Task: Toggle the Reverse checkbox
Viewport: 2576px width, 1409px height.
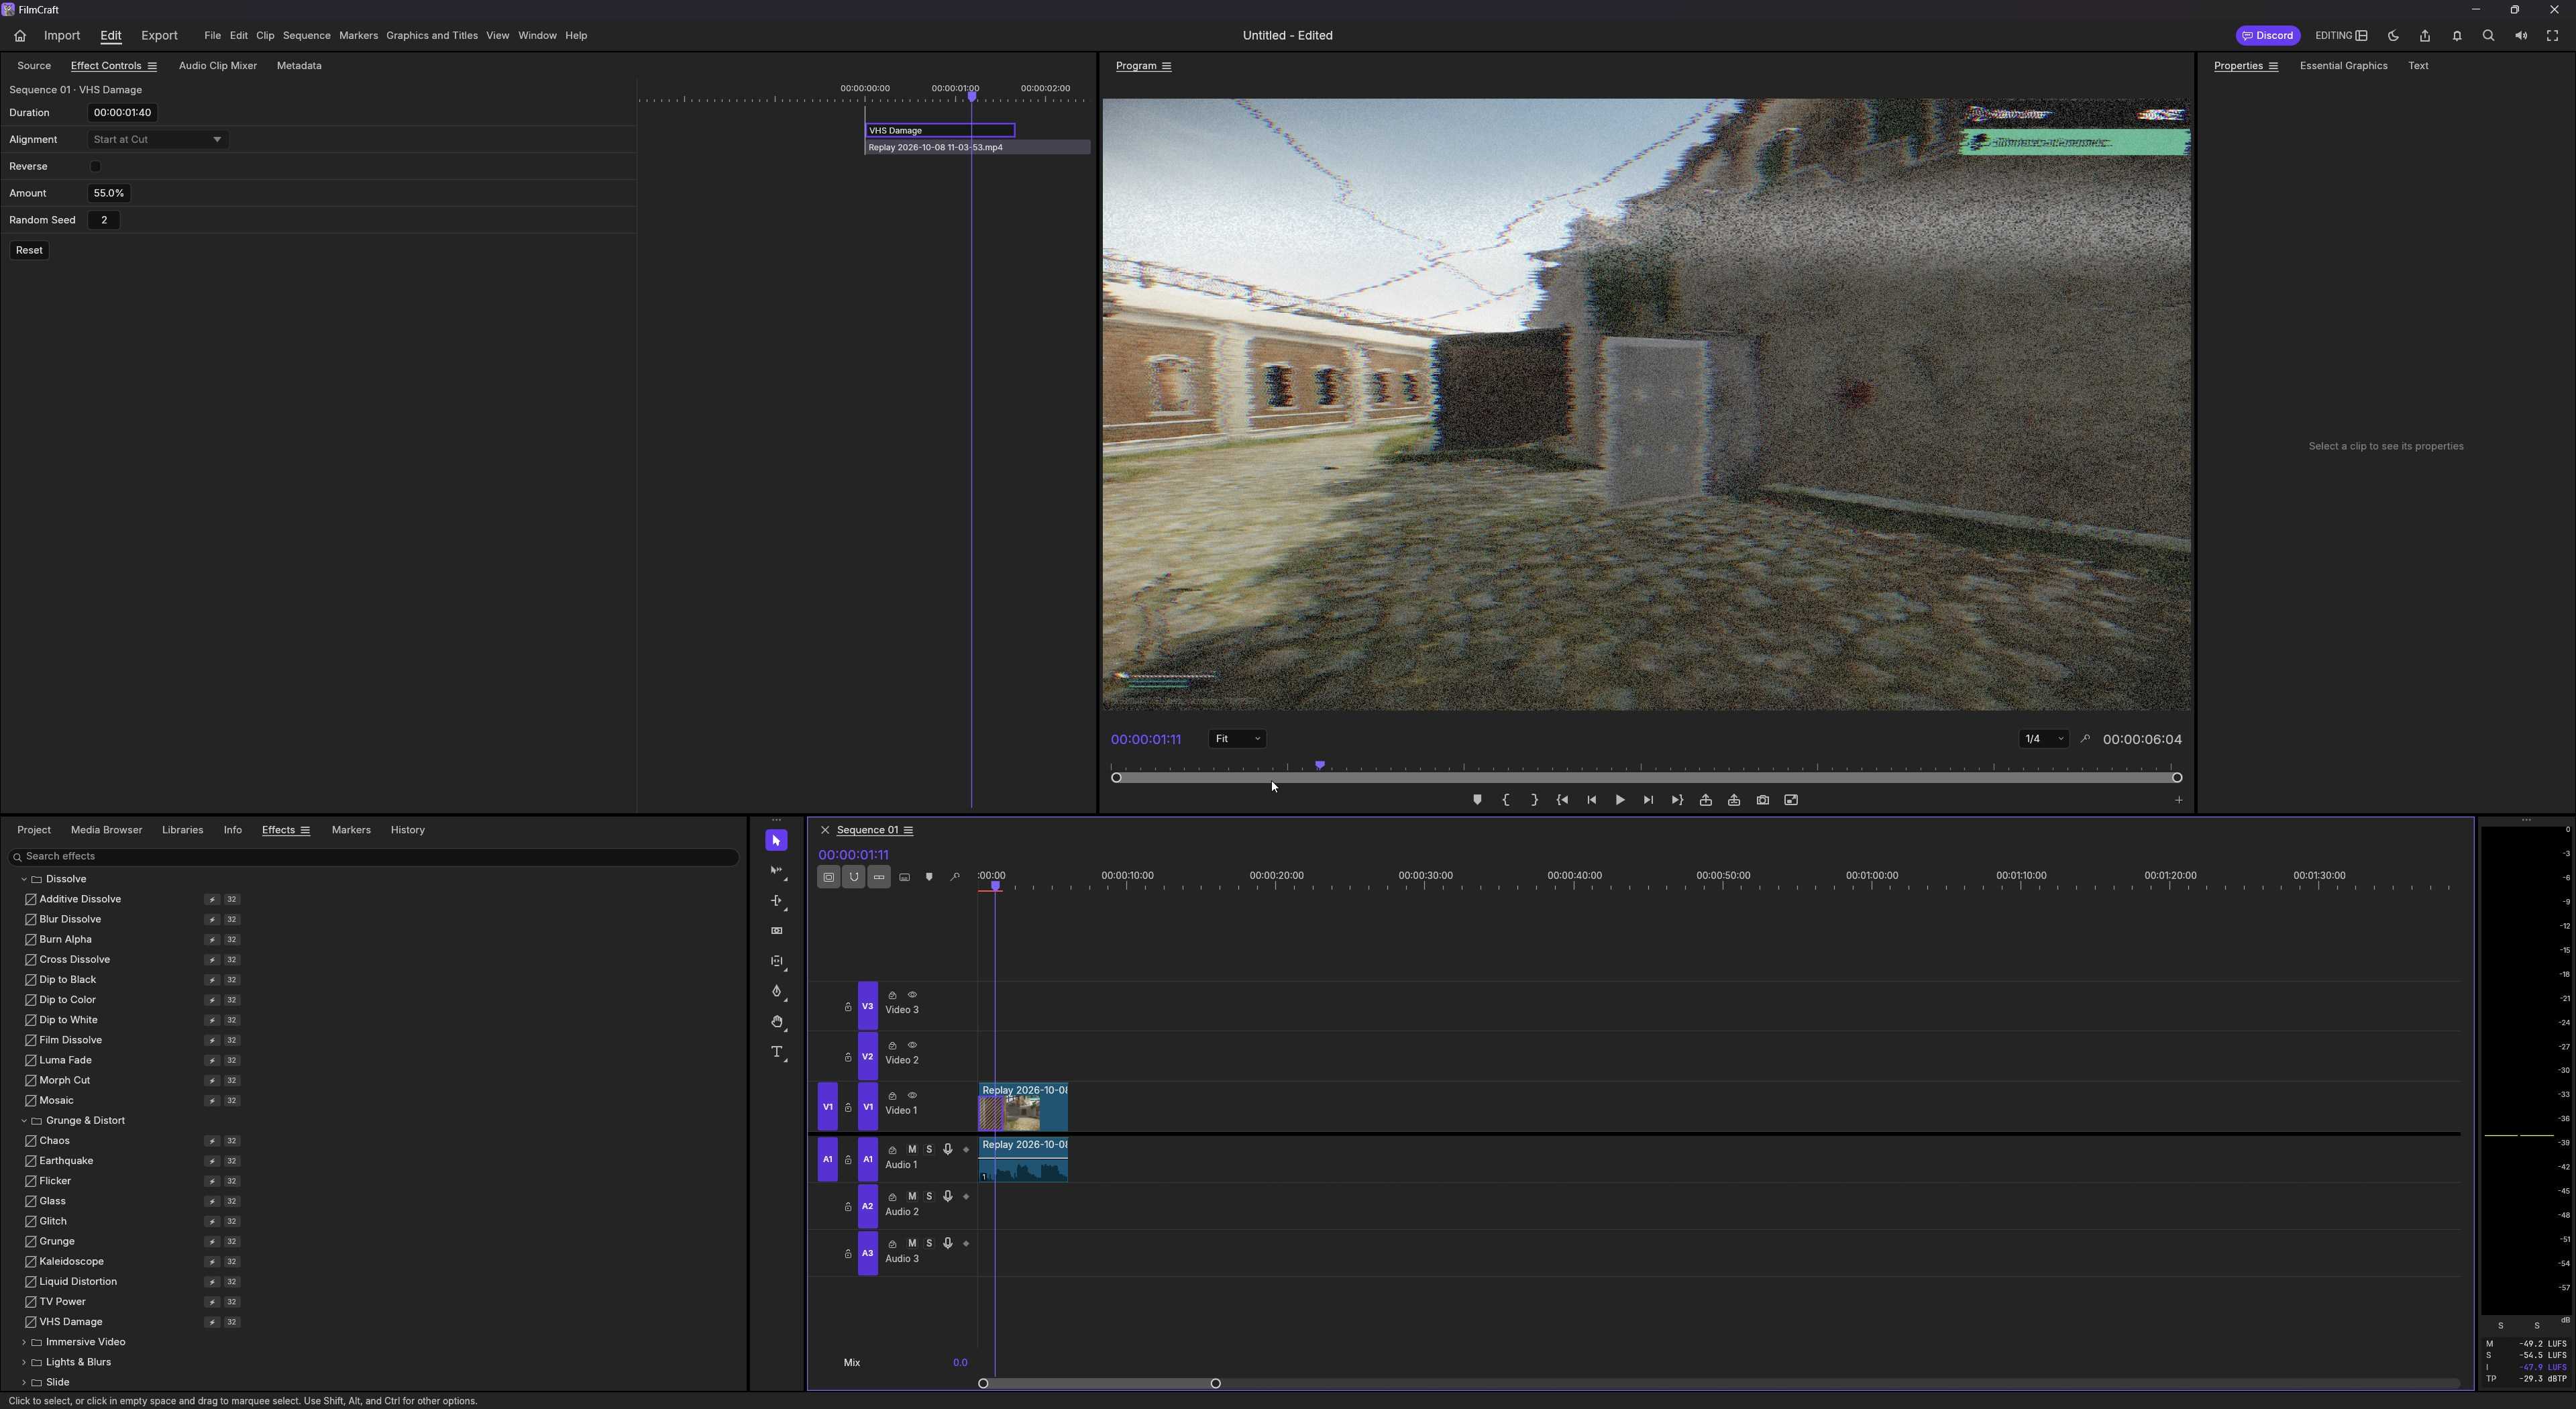Action: [x=96, y=166]
